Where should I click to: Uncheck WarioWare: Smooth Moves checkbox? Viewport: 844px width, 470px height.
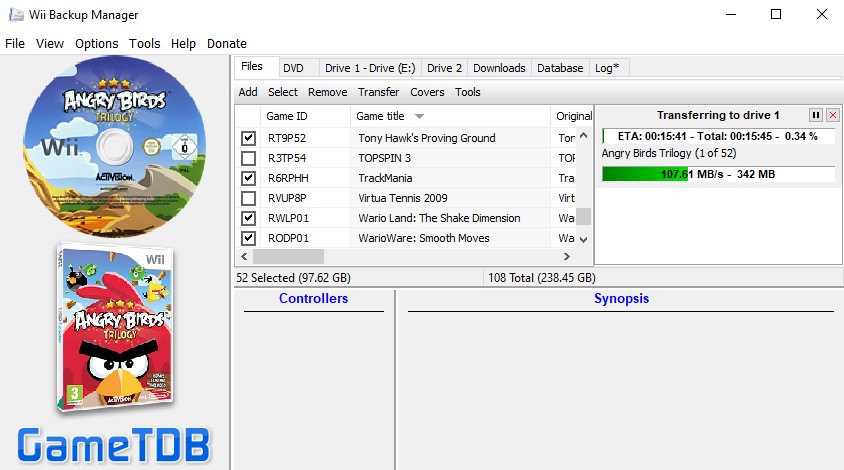click(x=248, y=238)
